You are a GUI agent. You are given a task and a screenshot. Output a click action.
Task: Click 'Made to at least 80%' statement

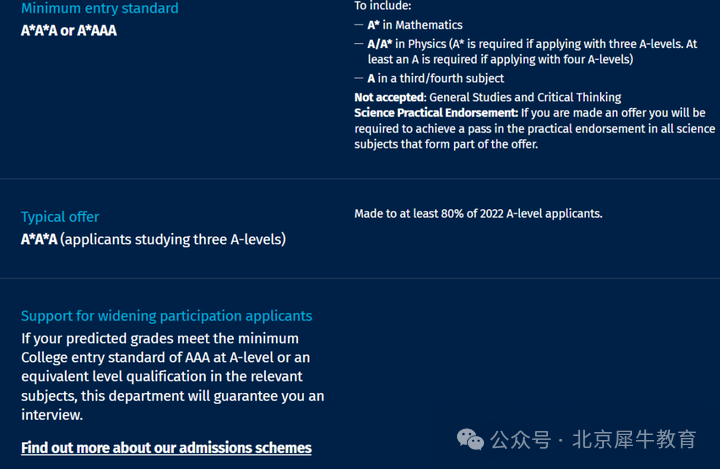pos(478,214)
